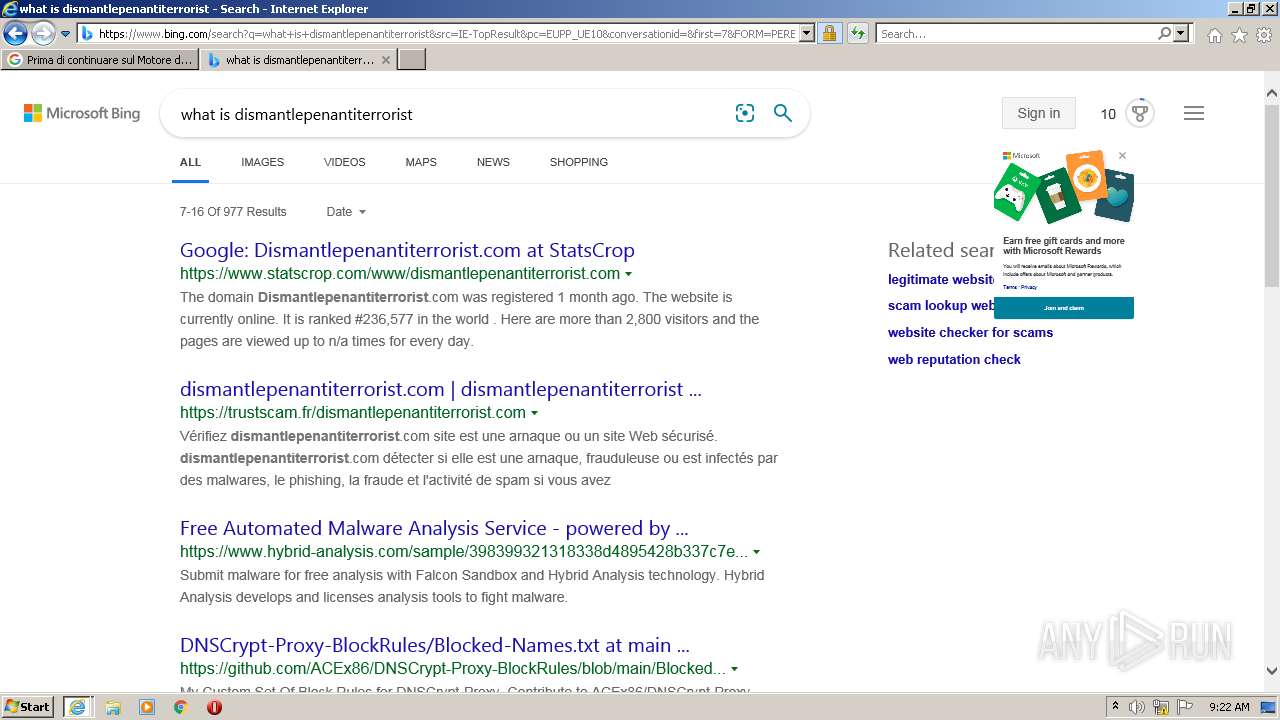Open the recent pages dropdown arrow
The height and width of the screenshot is (720, 1280).
point(66,34)
